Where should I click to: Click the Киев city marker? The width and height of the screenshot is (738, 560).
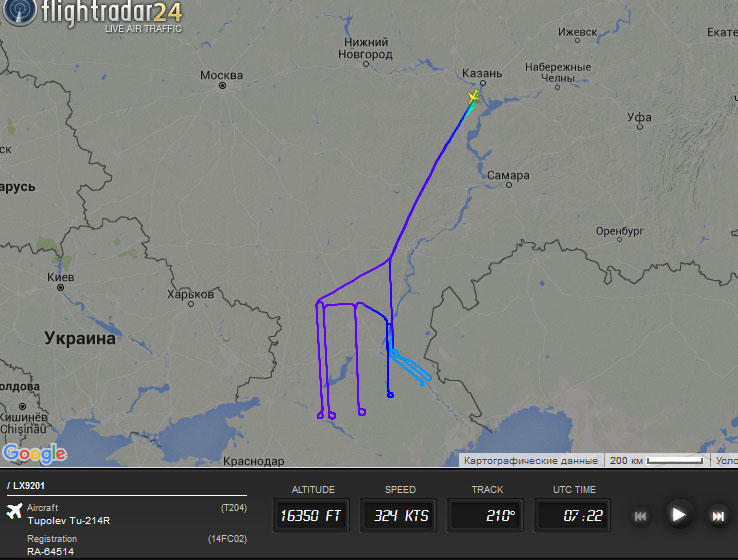pyautogui.click(x=60, y=287)
